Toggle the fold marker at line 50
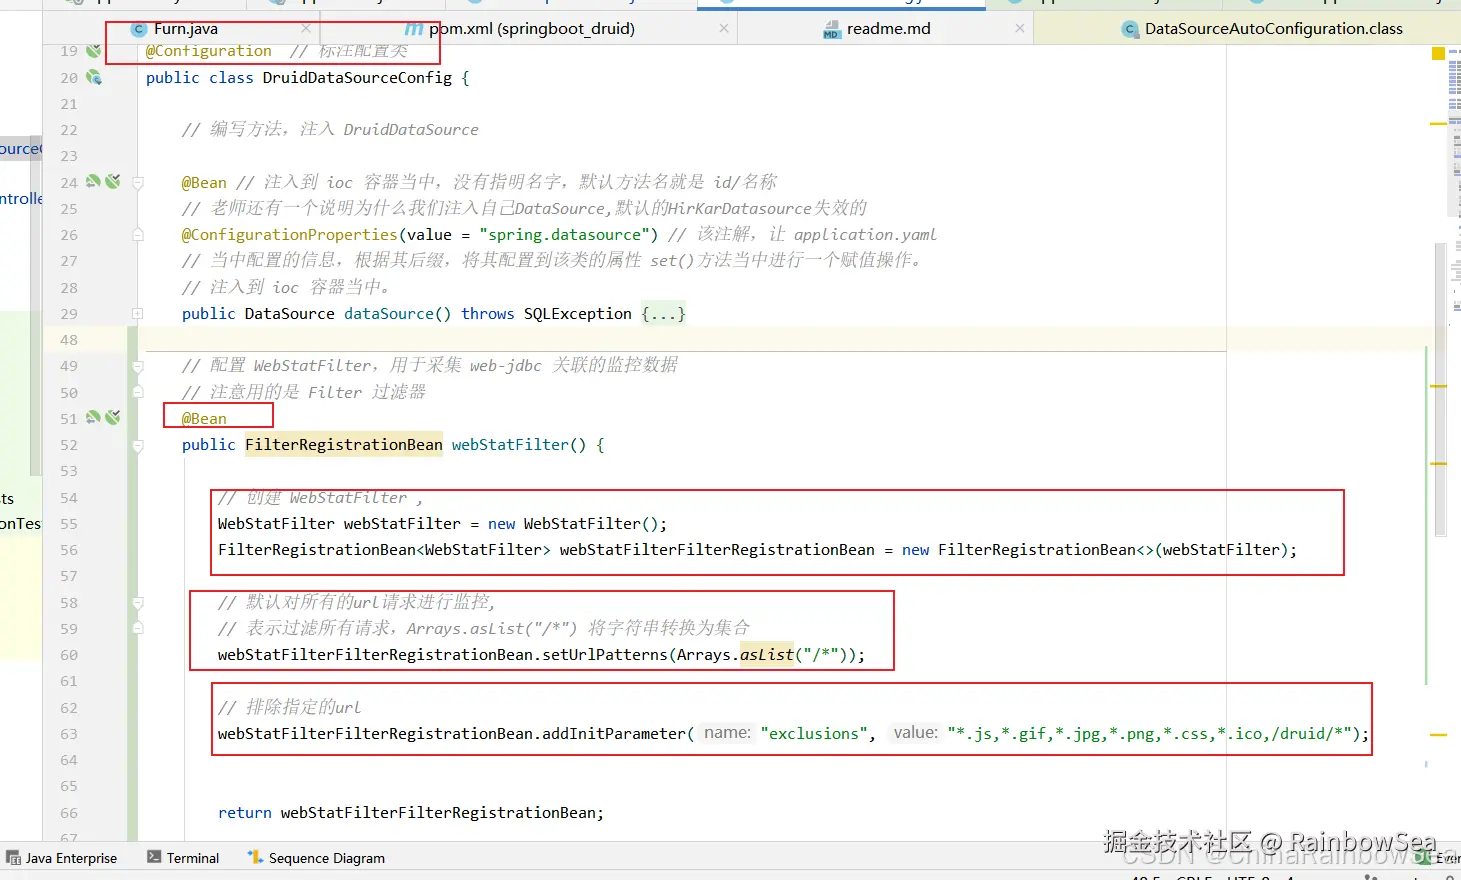The width and height of the screenshot is (1461, 880). 138,392
